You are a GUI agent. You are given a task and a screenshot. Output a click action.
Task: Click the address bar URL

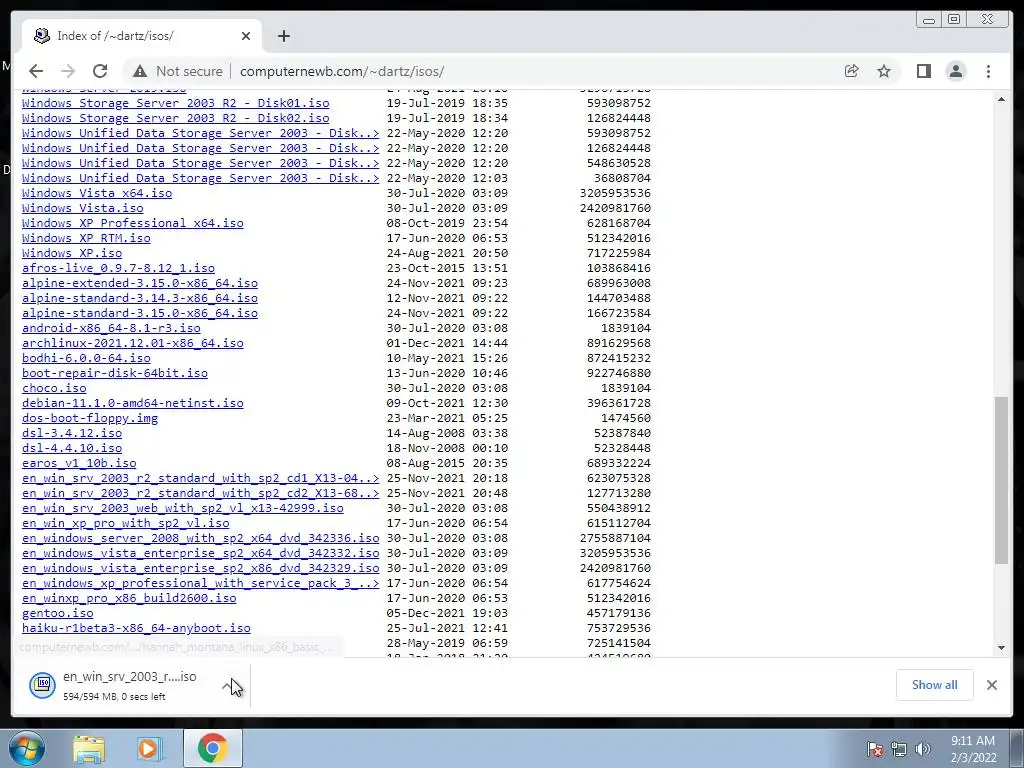click(342, 71)
